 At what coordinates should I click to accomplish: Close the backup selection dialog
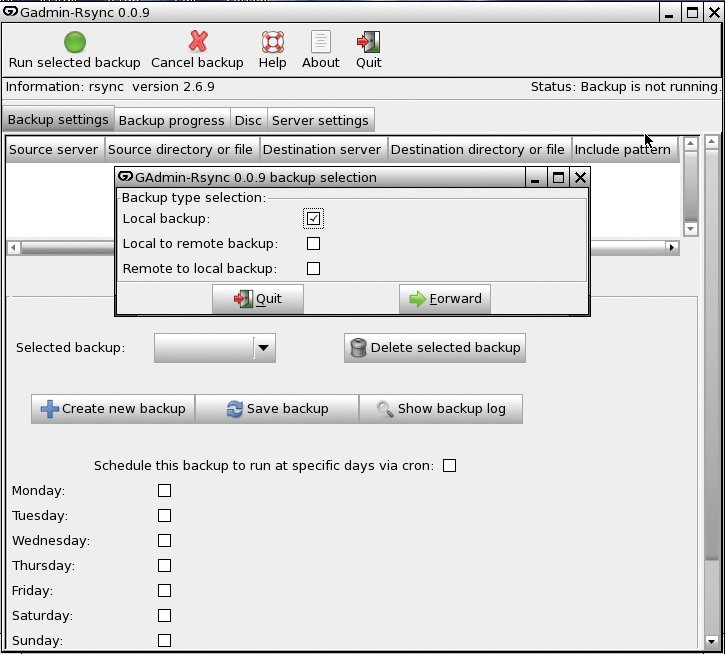click(x=580, y=177)
